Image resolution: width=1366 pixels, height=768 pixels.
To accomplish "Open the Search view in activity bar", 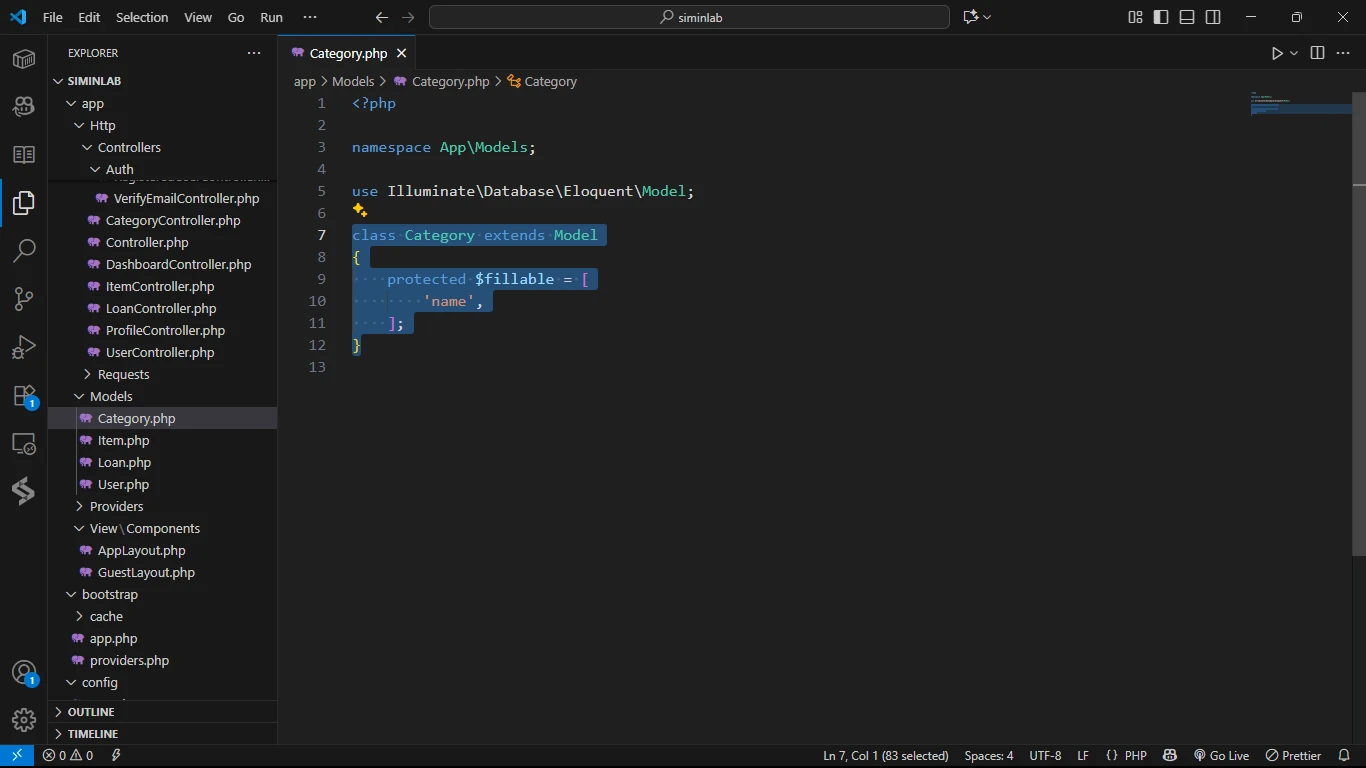I will (24, 250).
